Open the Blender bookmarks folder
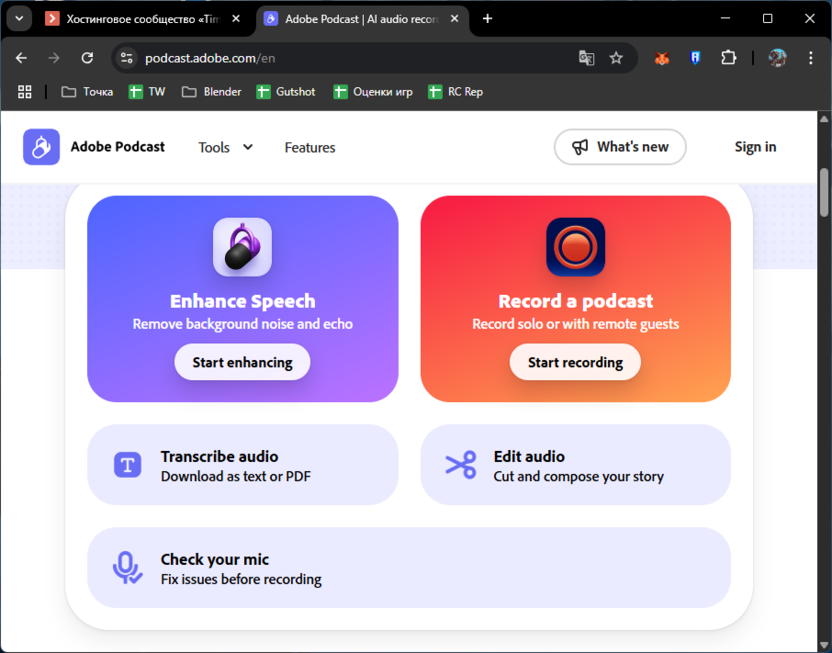The width and height of the screenshot is (832, 653). 212,92
